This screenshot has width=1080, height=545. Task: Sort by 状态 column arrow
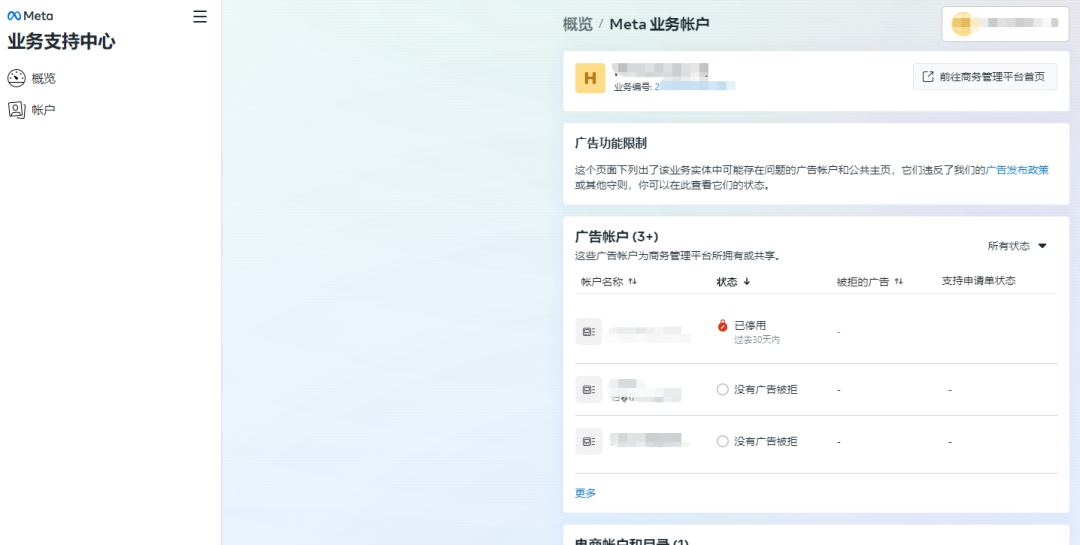point(747,282)
